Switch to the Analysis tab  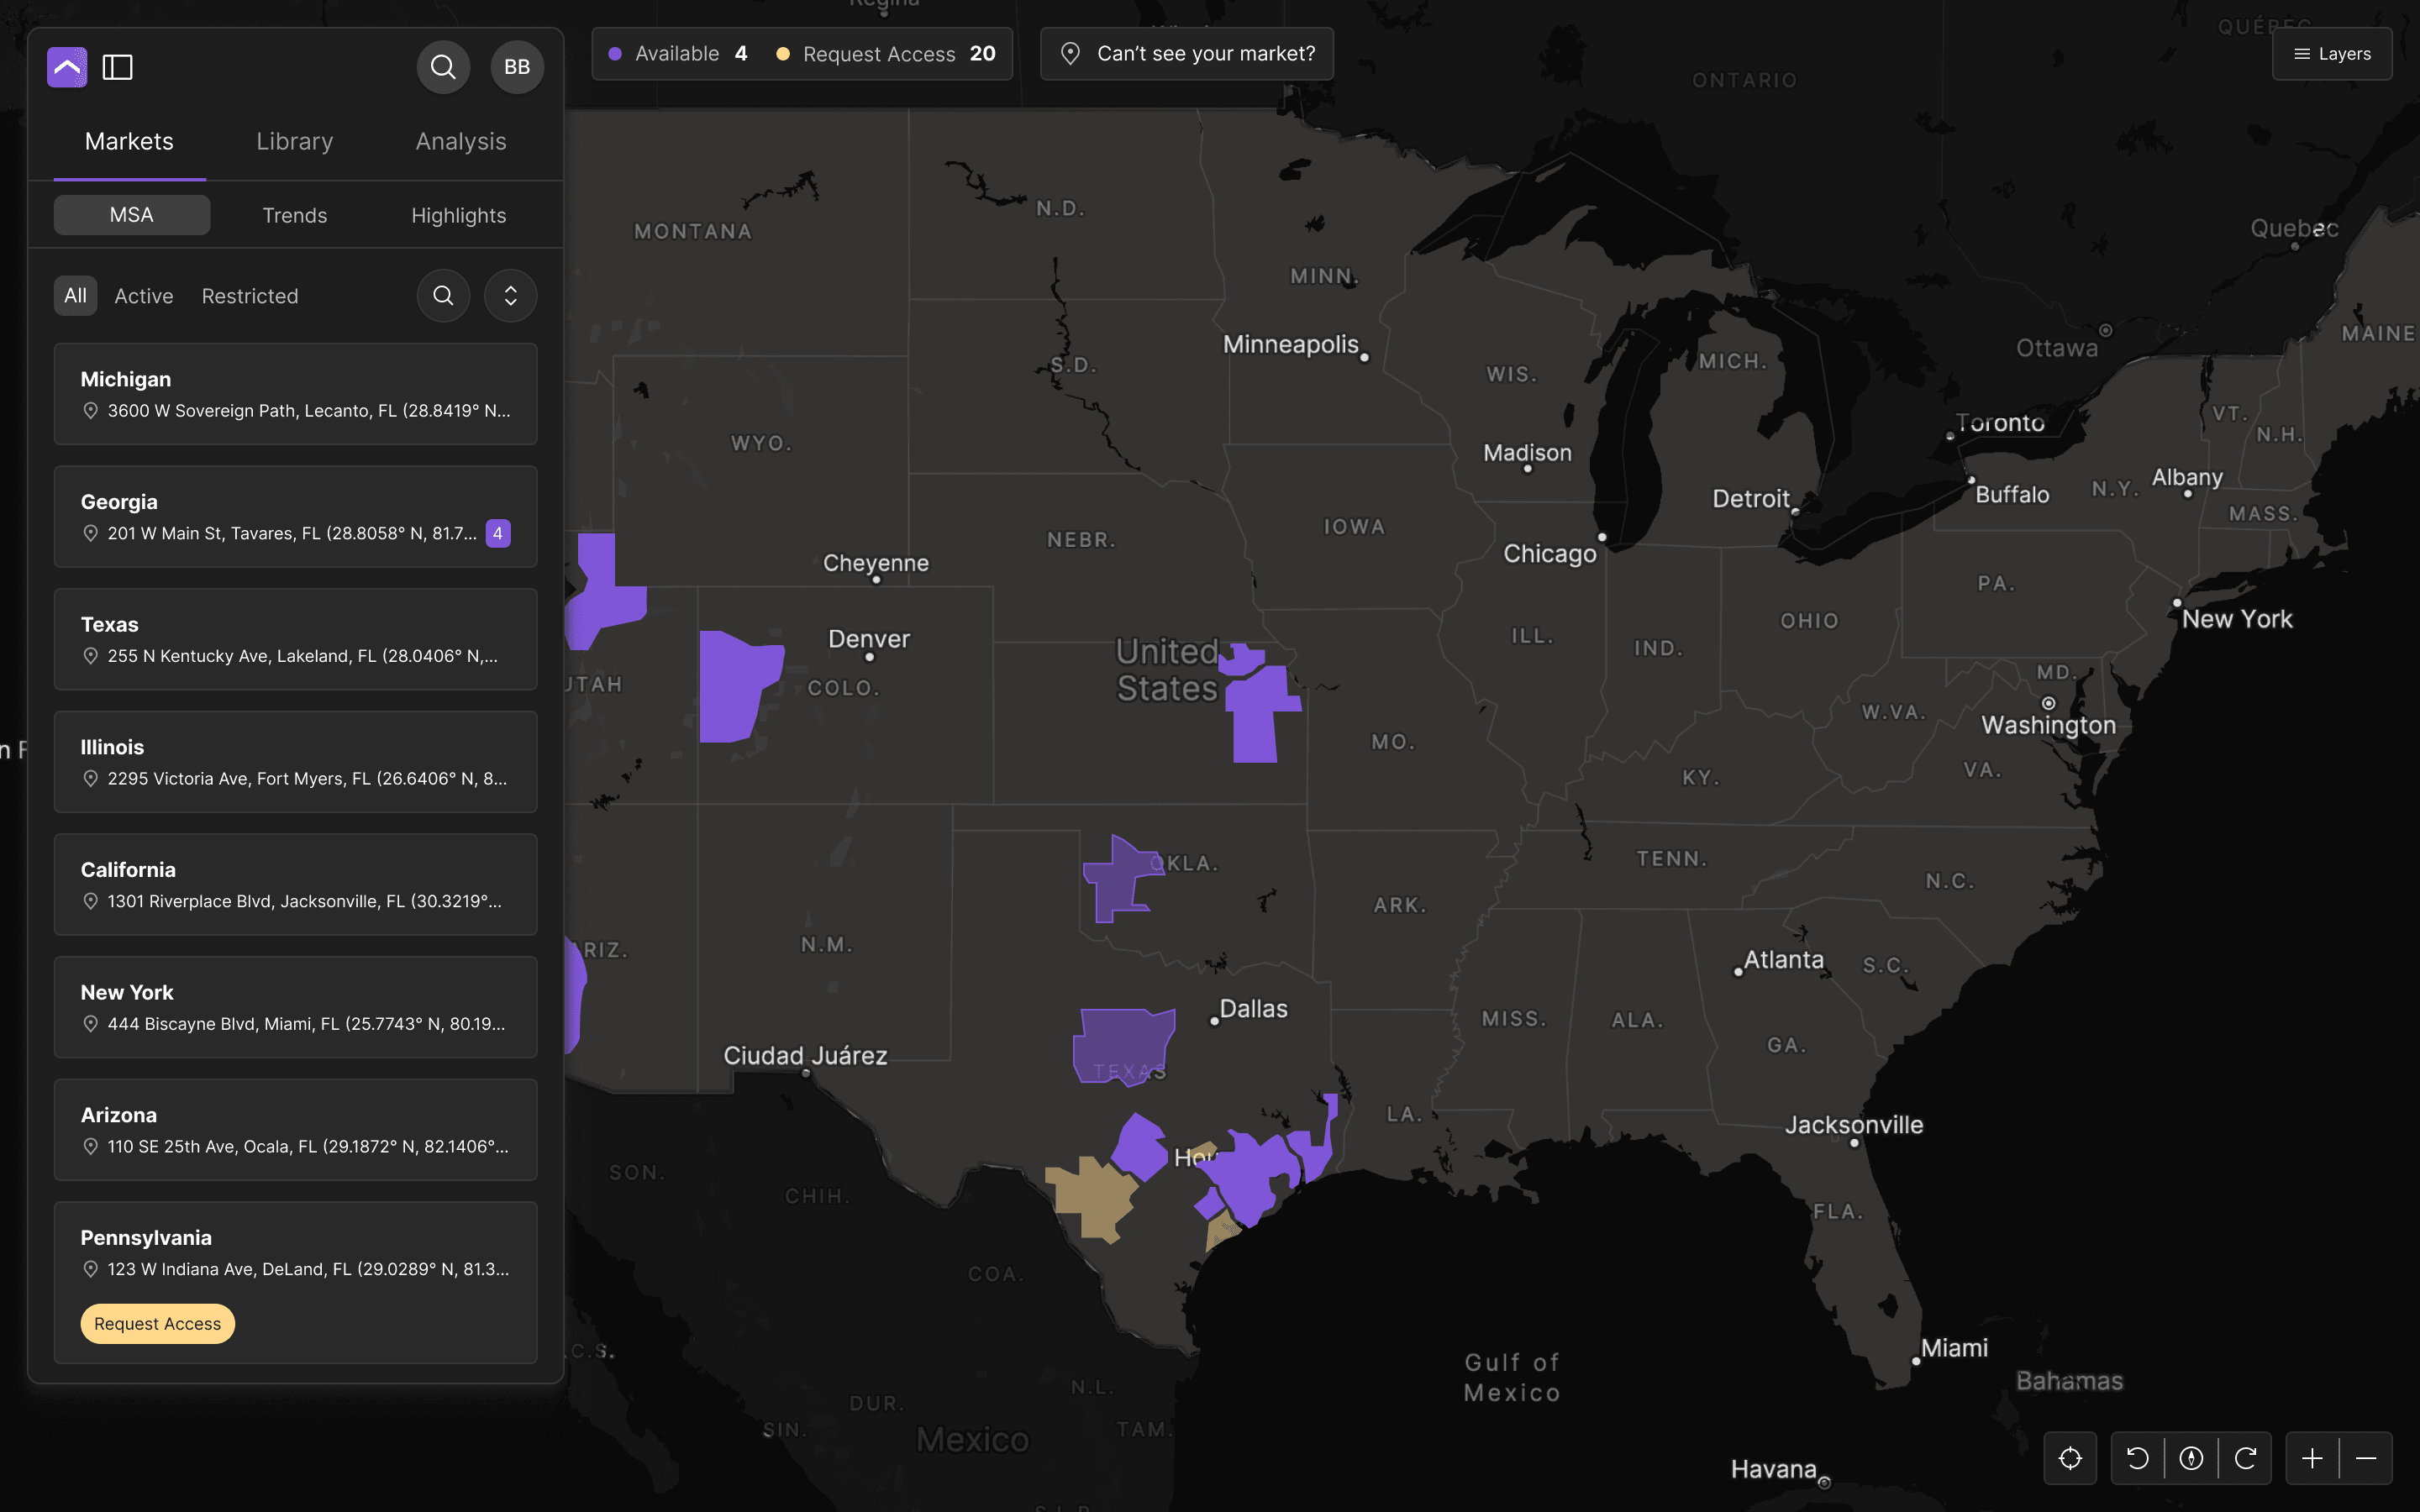(x=461, y=142)
